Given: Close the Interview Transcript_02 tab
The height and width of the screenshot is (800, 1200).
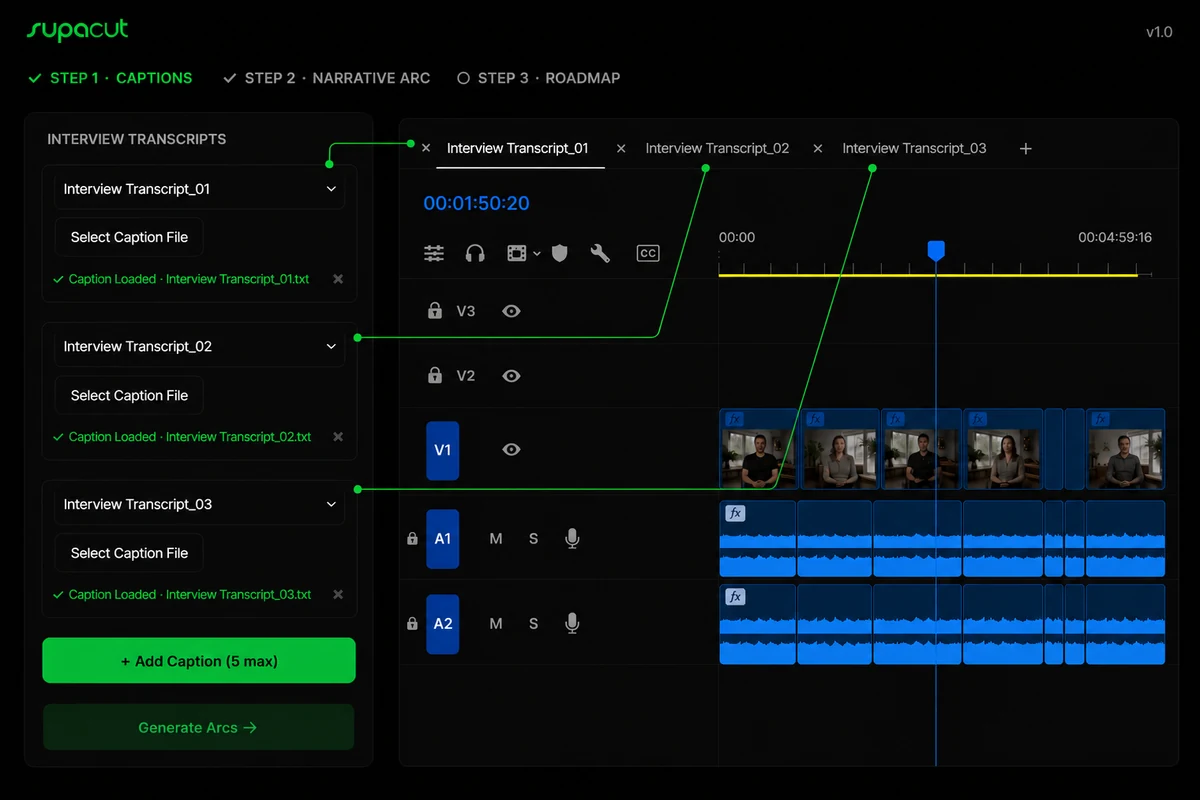Looking at the screenshot, I should 621,148.
